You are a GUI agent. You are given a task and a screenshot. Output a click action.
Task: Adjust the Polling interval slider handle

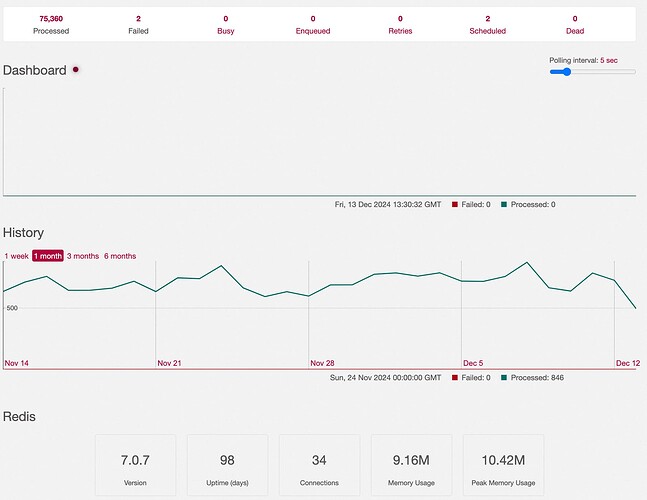(567, 72)
